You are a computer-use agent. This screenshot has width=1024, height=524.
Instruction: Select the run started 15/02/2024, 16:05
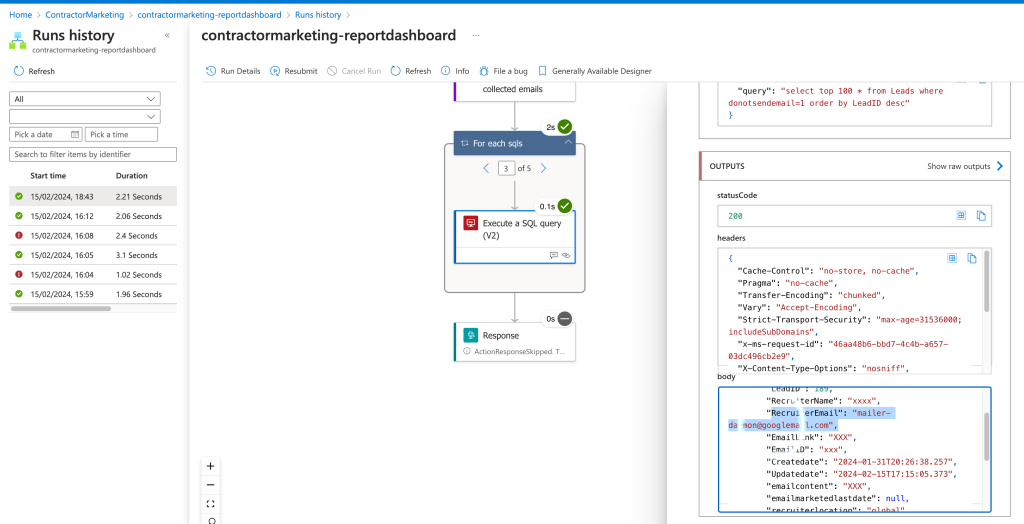pos(93,255)
